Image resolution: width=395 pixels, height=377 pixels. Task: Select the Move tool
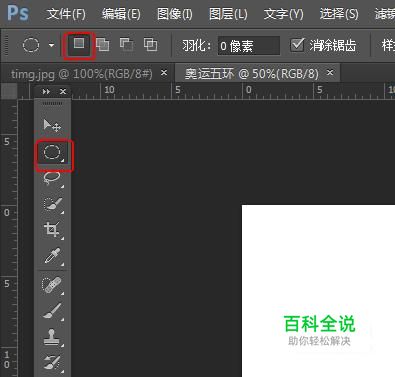point(52,126)
